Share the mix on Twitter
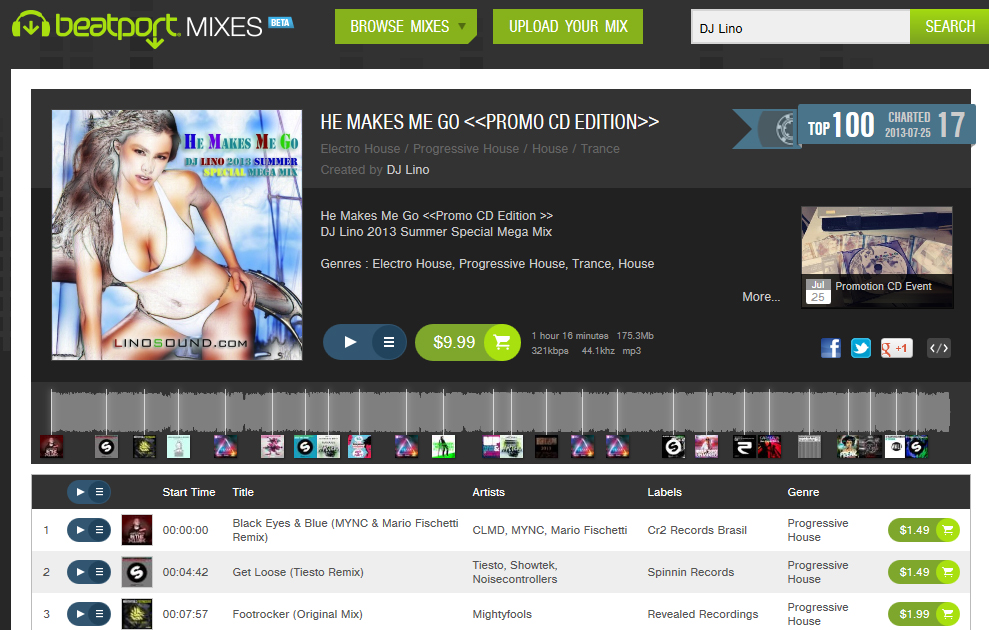Screen dimensions: 989x630 click(x=860, y=348)
